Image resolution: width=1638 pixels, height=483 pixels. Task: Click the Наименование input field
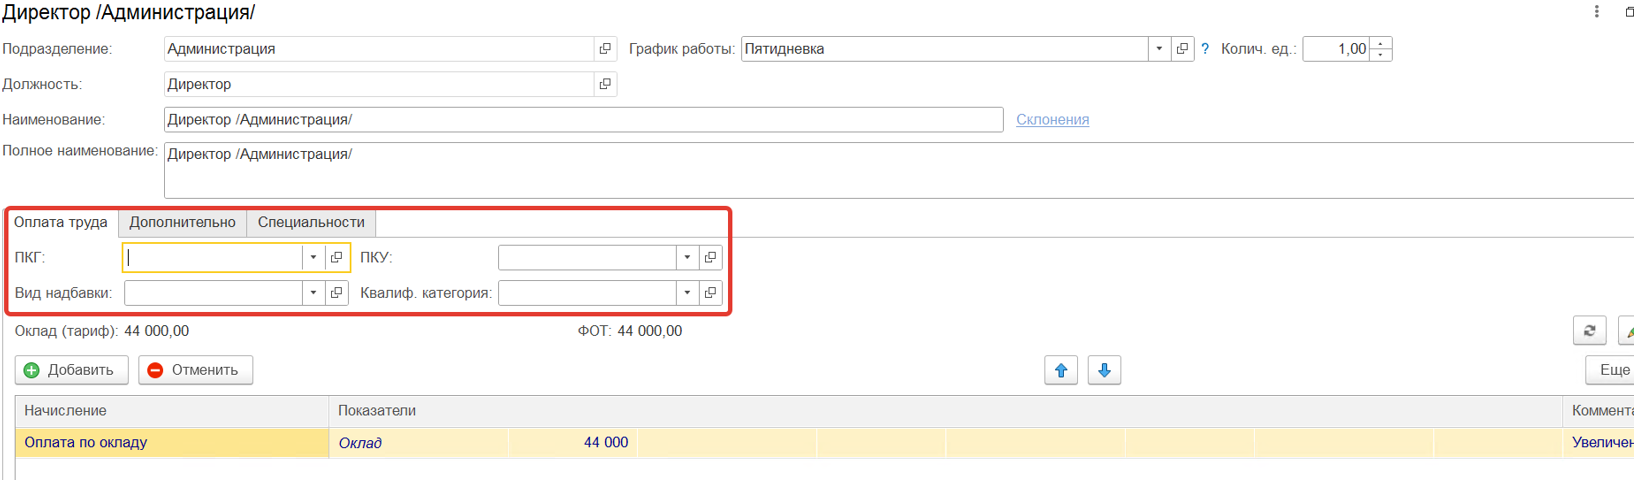coord(582,120)
